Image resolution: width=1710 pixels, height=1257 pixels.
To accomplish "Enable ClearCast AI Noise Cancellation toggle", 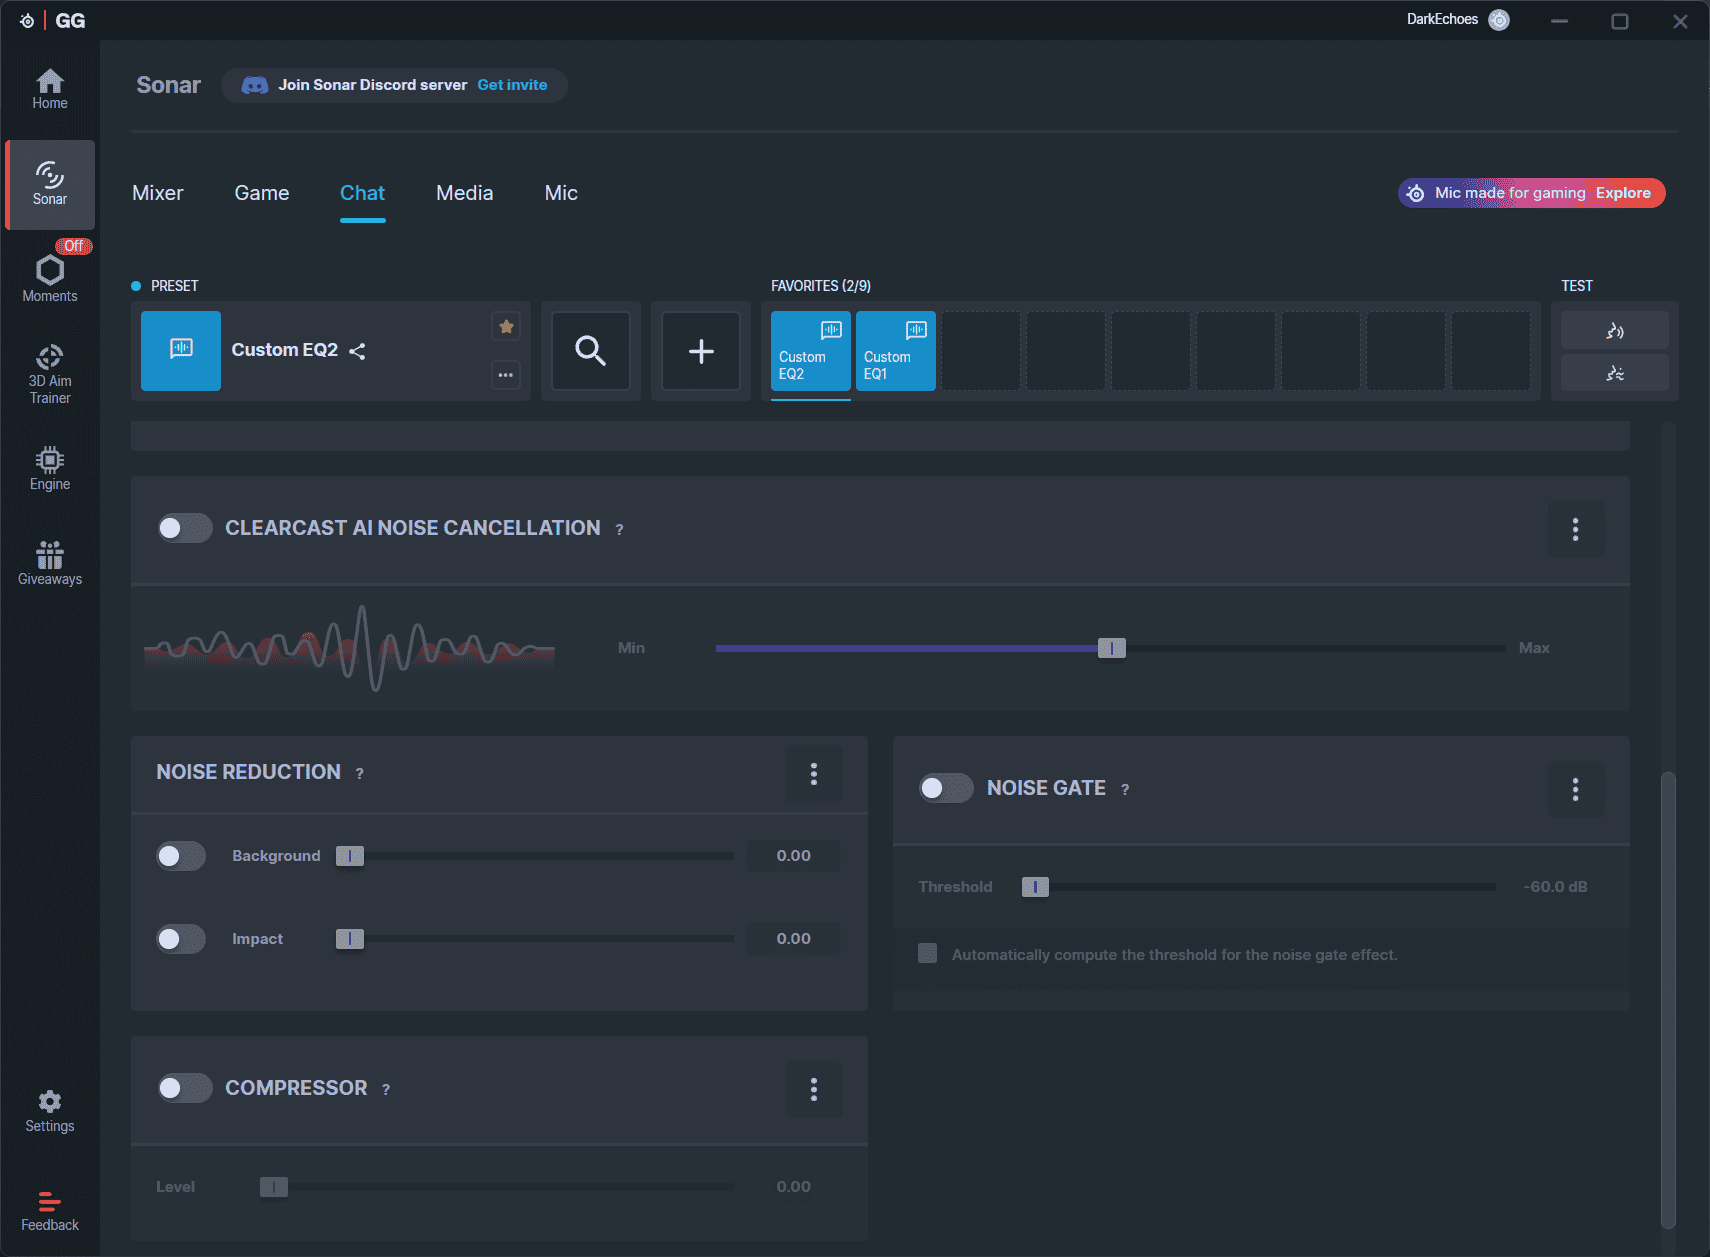I will coord(185,528).
